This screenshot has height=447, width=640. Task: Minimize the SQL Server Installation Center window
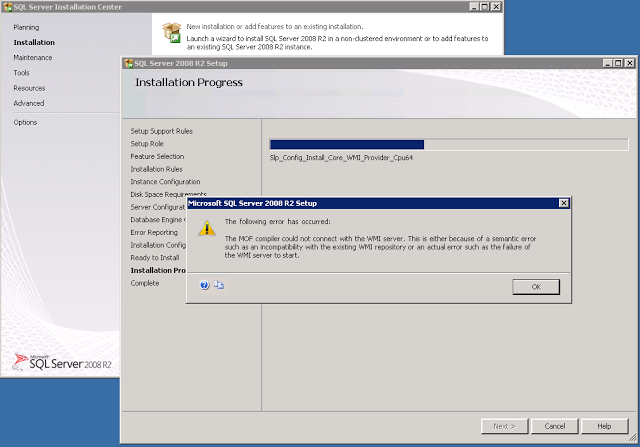pos(473,7)
